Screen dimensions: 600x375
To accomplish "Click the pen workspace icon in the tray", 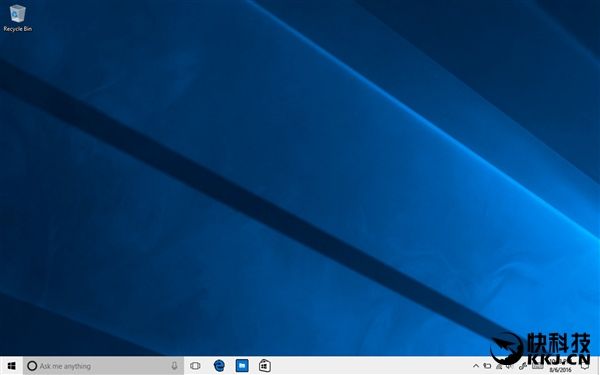I will pos(523,367).
